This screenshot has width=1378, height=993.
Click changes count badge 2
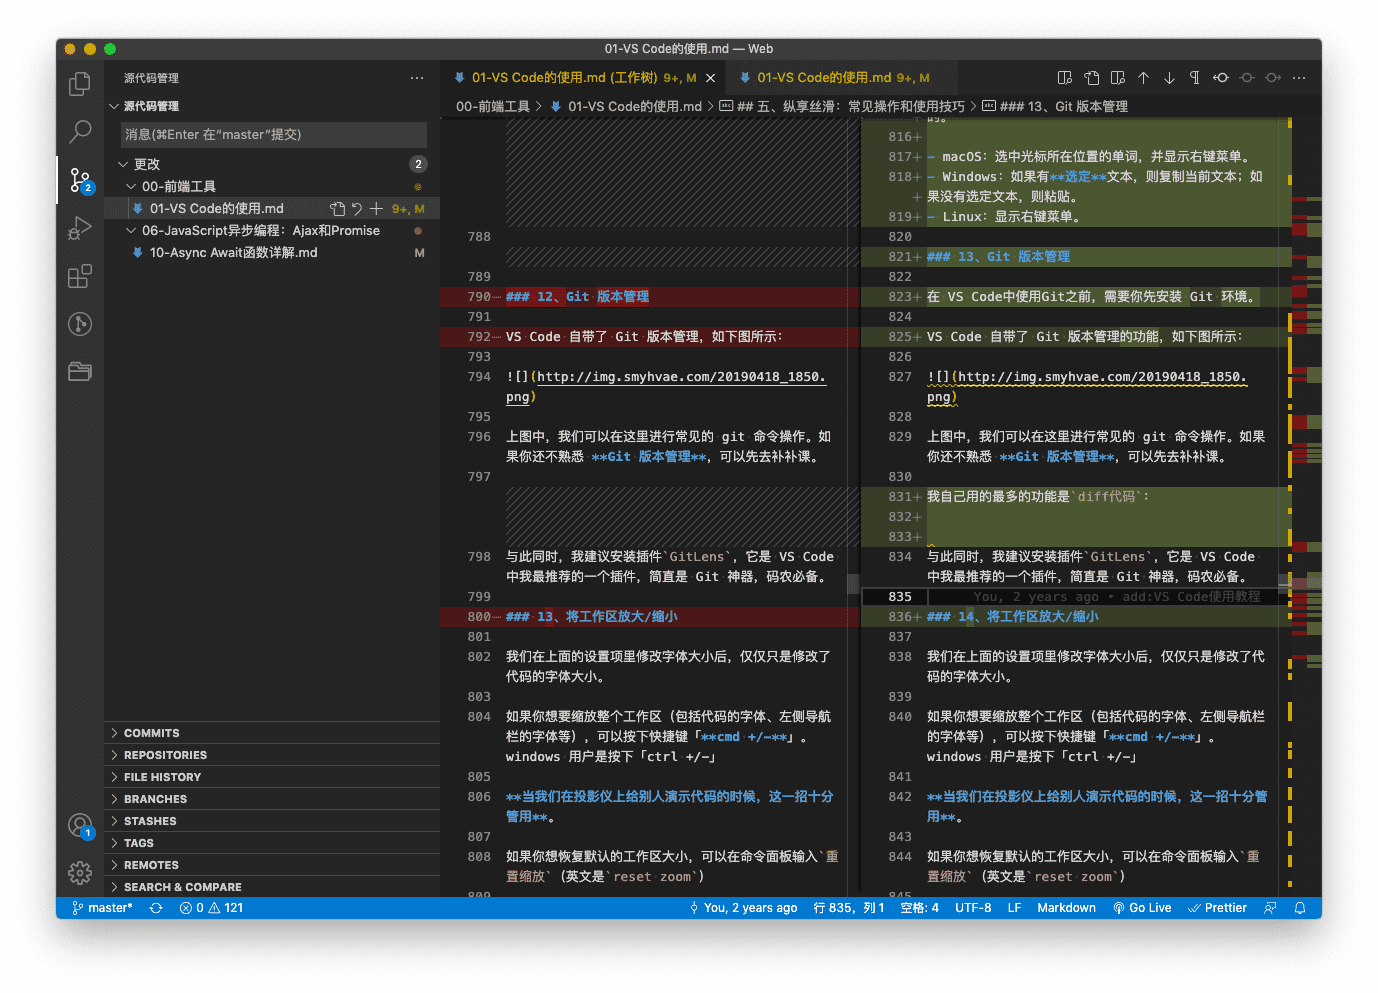pos(418,164)
